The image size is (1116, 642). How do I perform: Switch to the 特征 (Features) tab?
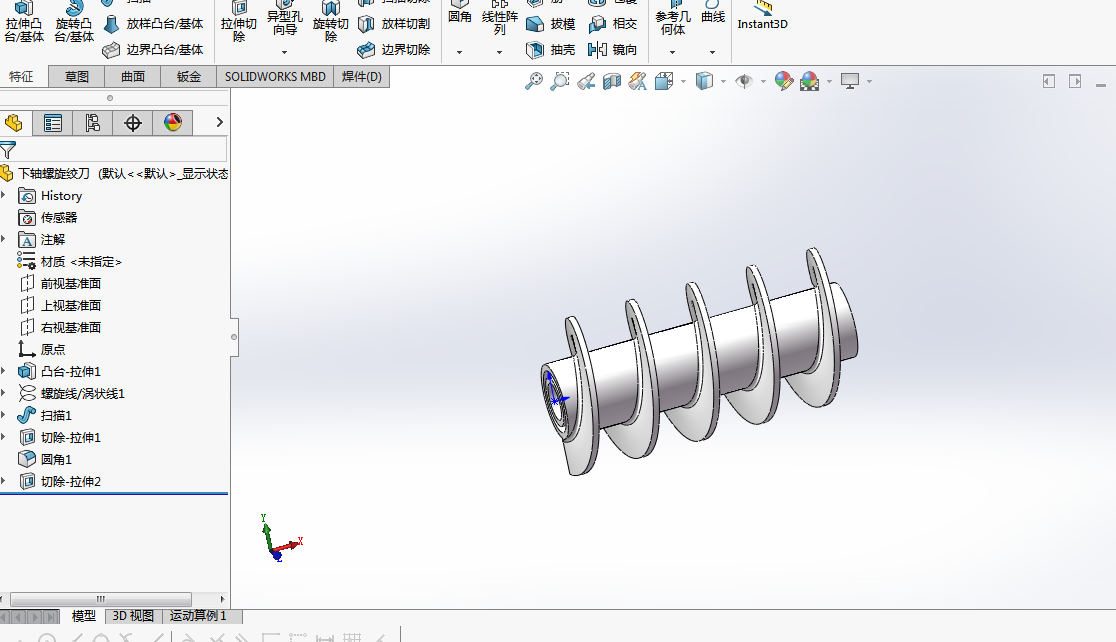pyautogui.click(x=21, y=77)
